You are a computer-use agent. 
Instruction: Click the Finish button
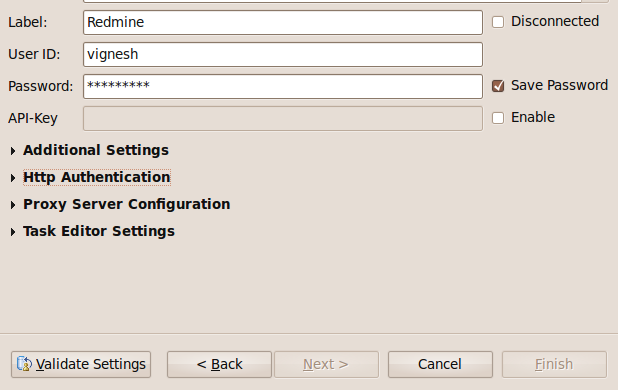(554, 364)
